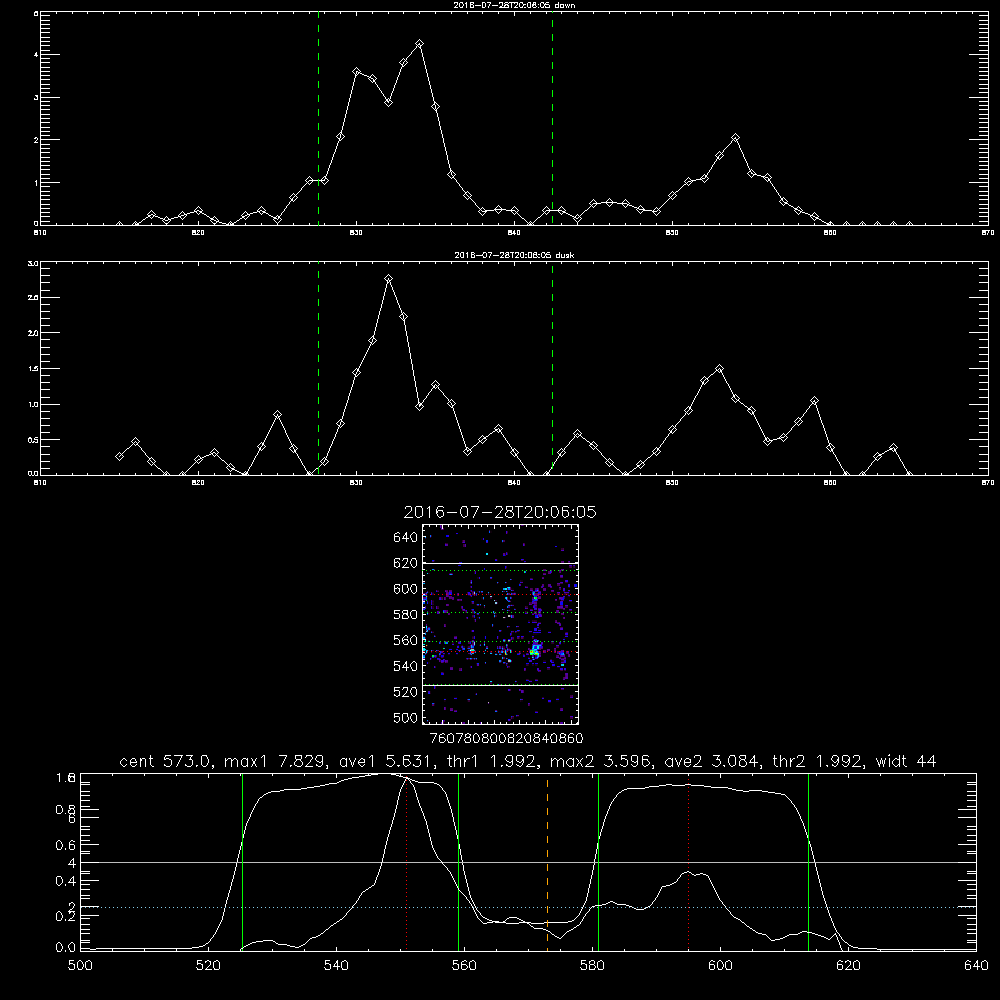Click the dawn plot's secondary peak diamond near 854

[x=735, y=138]
